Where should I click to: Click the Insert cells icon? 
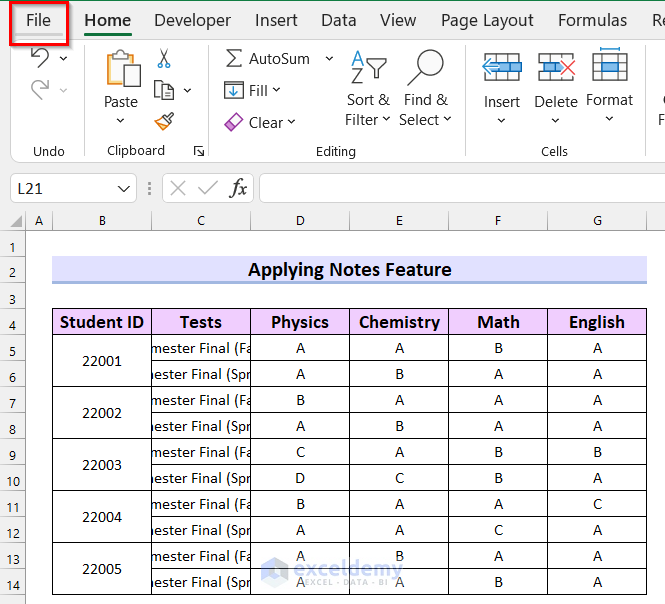tap(501, 68)
